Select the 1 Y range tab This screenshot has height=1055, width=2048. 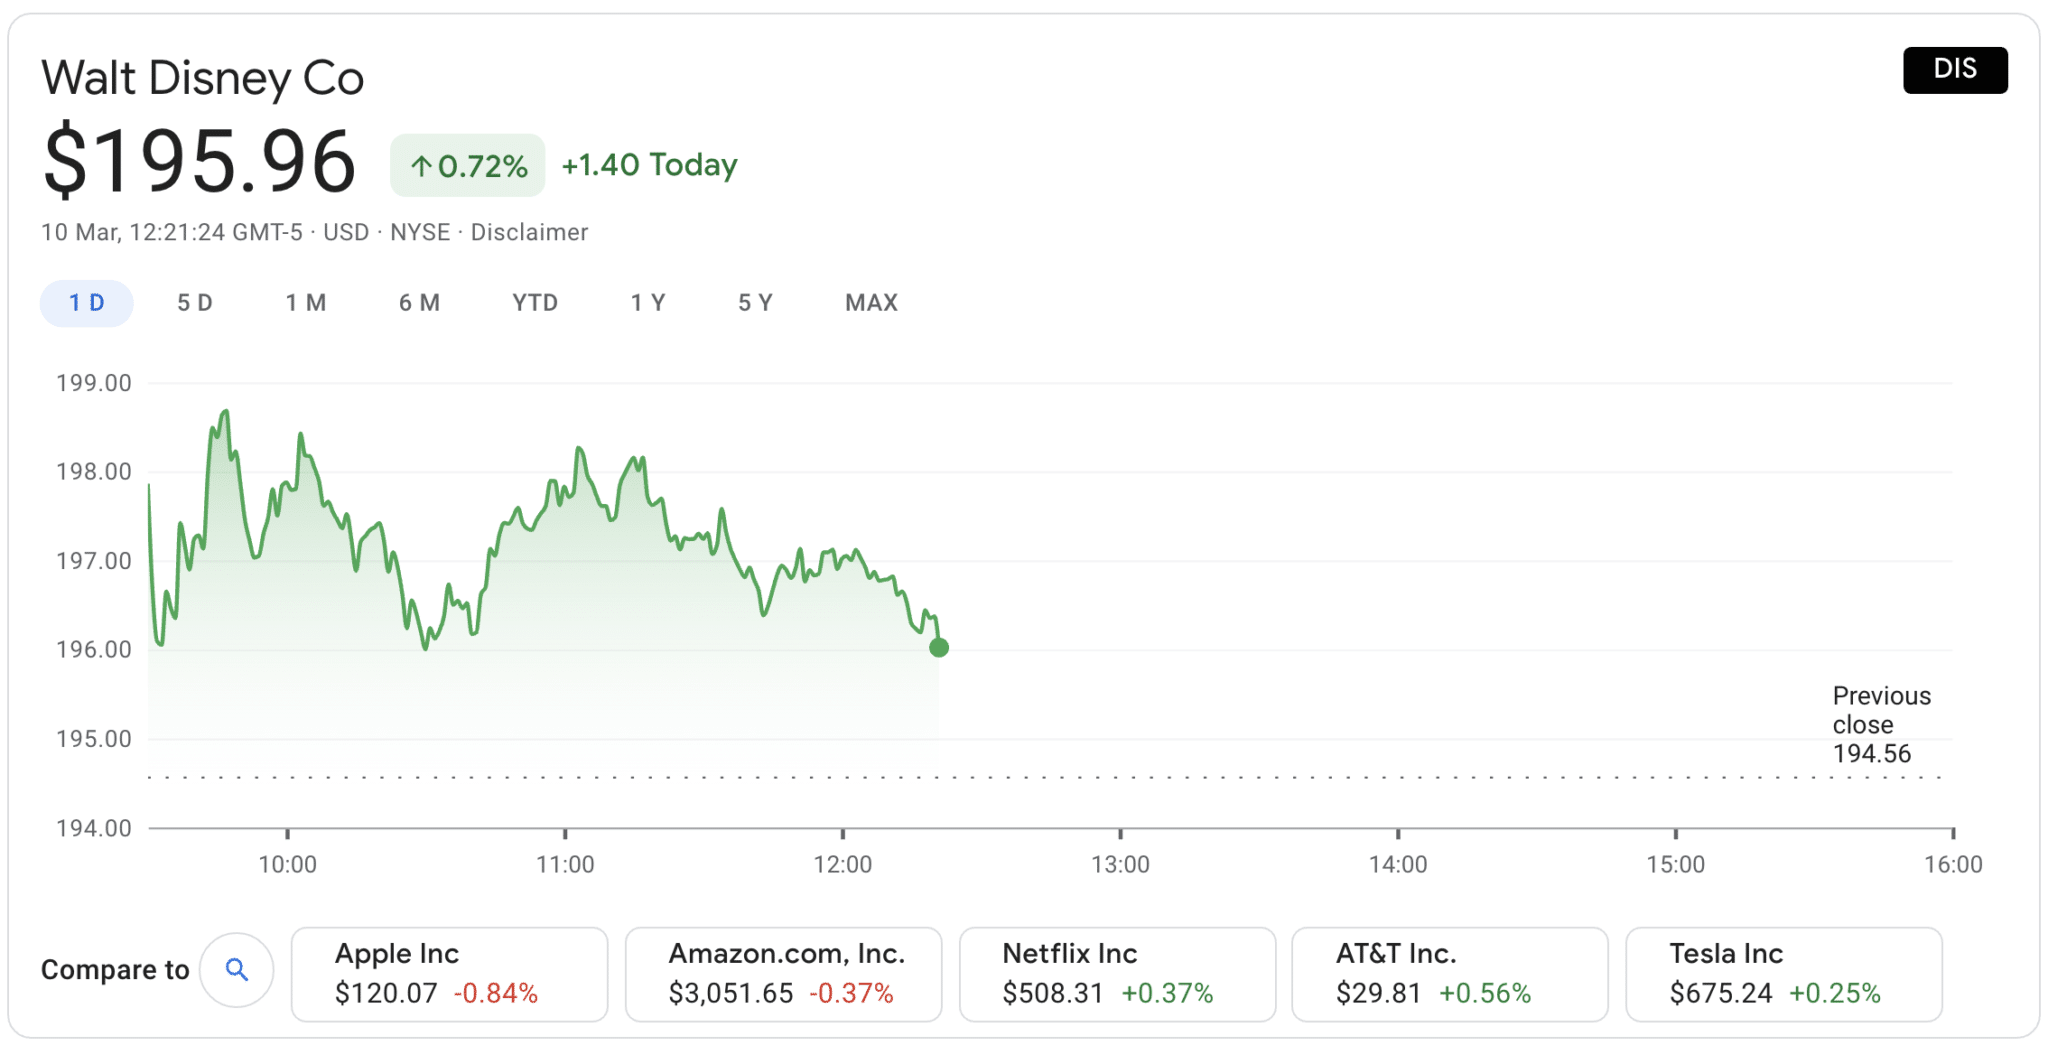(648, 303)
